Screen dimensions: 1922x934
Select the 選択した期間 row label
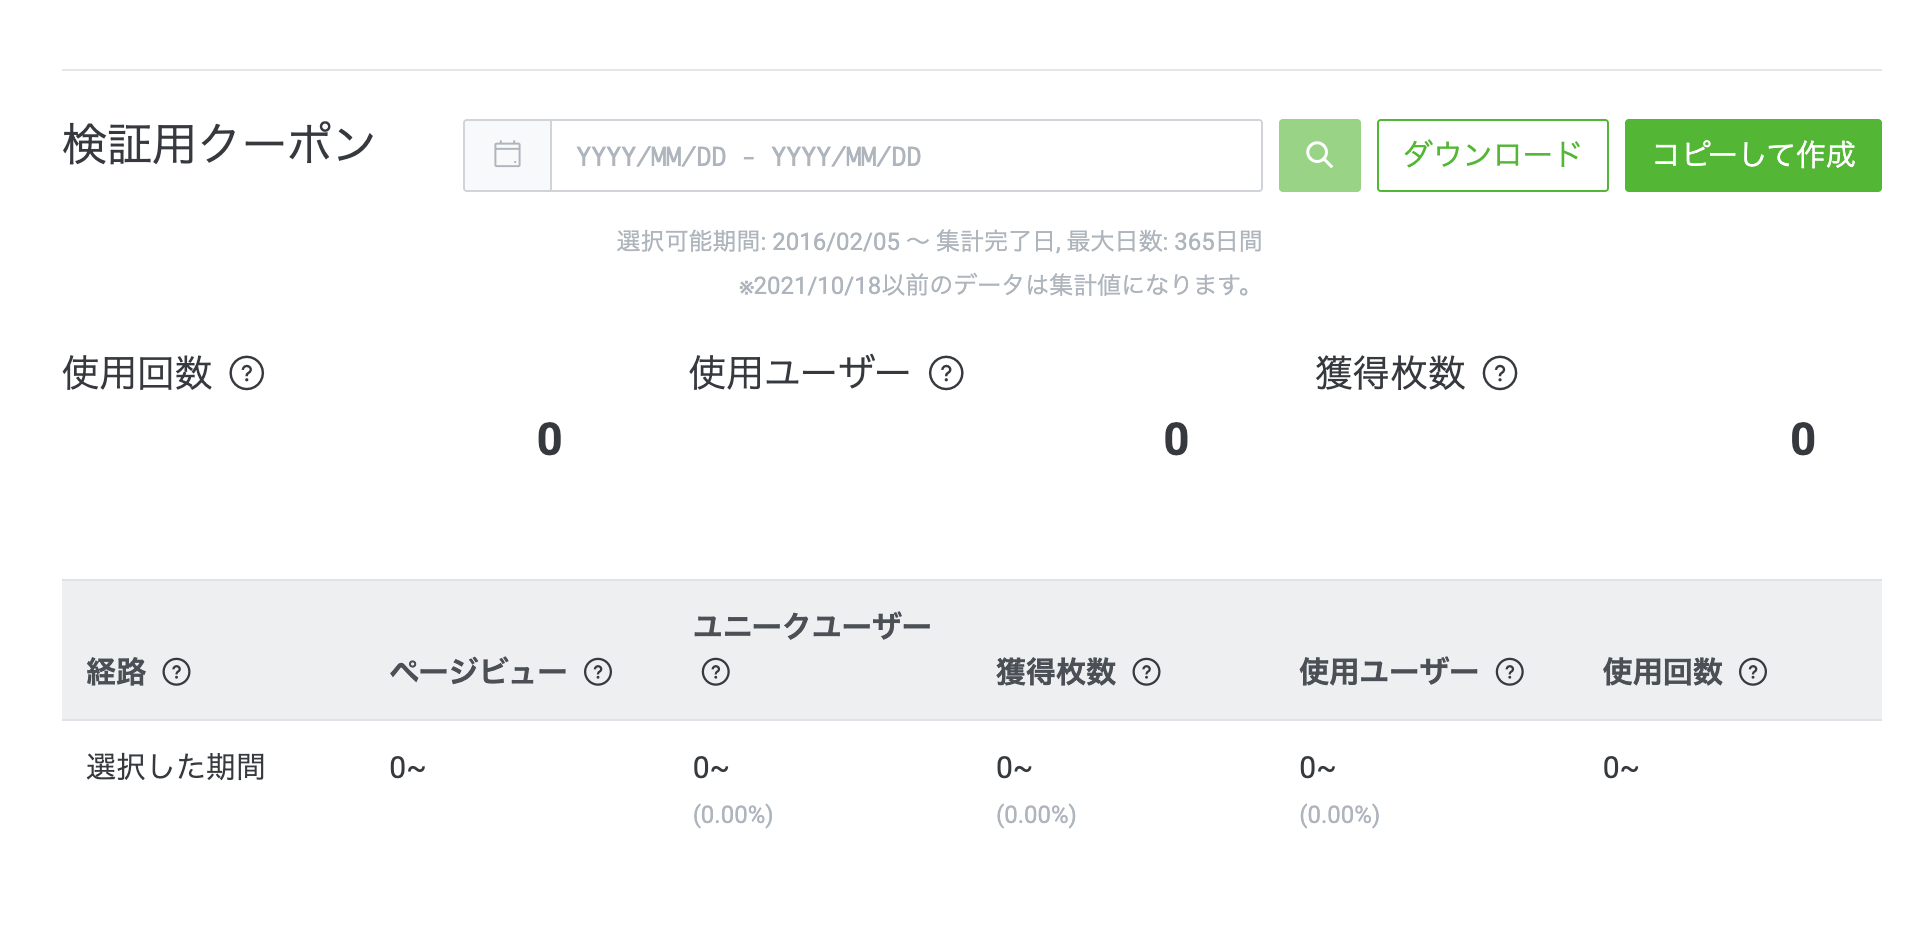[x=176, y=767]
